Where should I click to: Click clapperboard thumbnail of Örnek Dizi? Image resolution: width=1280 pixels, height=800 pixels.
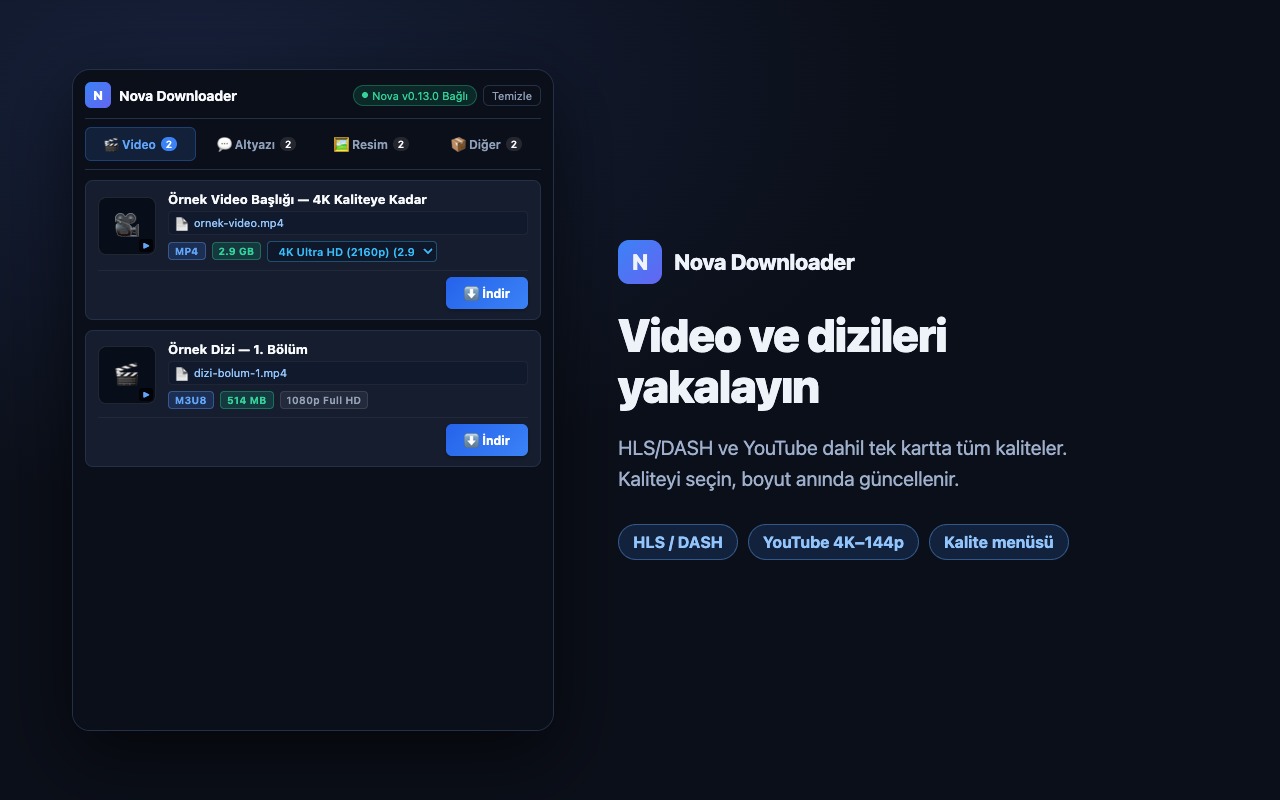(127, 375)
